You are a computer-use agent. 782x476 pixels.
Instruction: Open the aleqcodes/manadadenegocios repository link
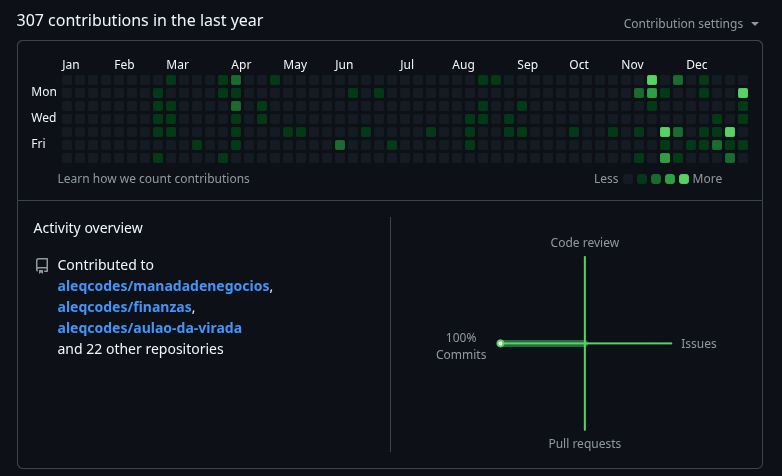(163, 286)
